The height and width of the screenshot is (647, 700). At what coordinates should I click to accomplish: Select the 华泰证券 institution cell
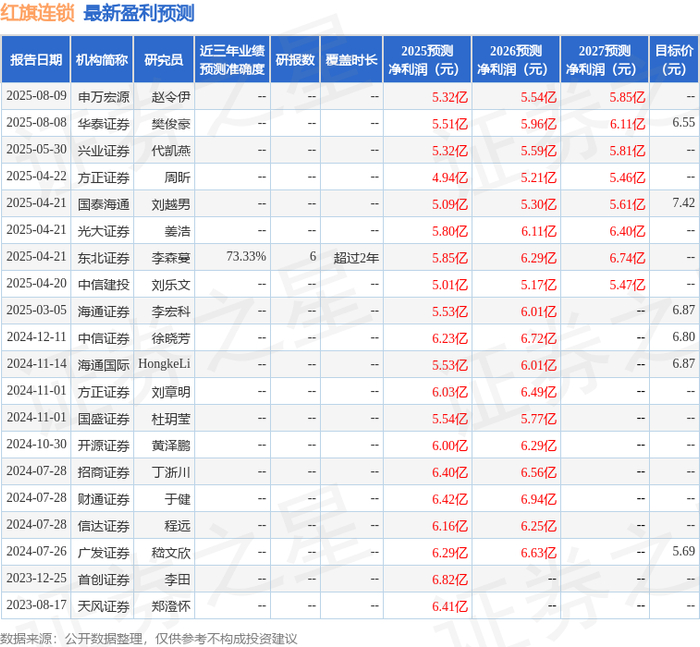(x=104, y=124)
